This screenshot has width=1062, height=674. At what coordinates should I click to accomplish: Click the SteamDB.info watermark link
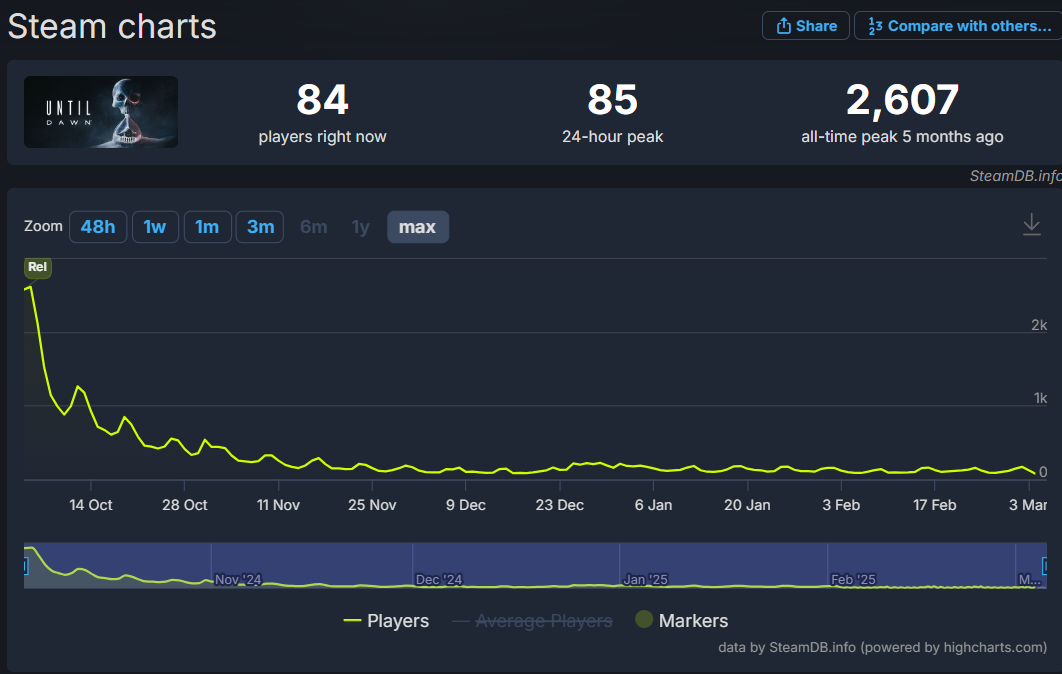[x=1015, y=176]
